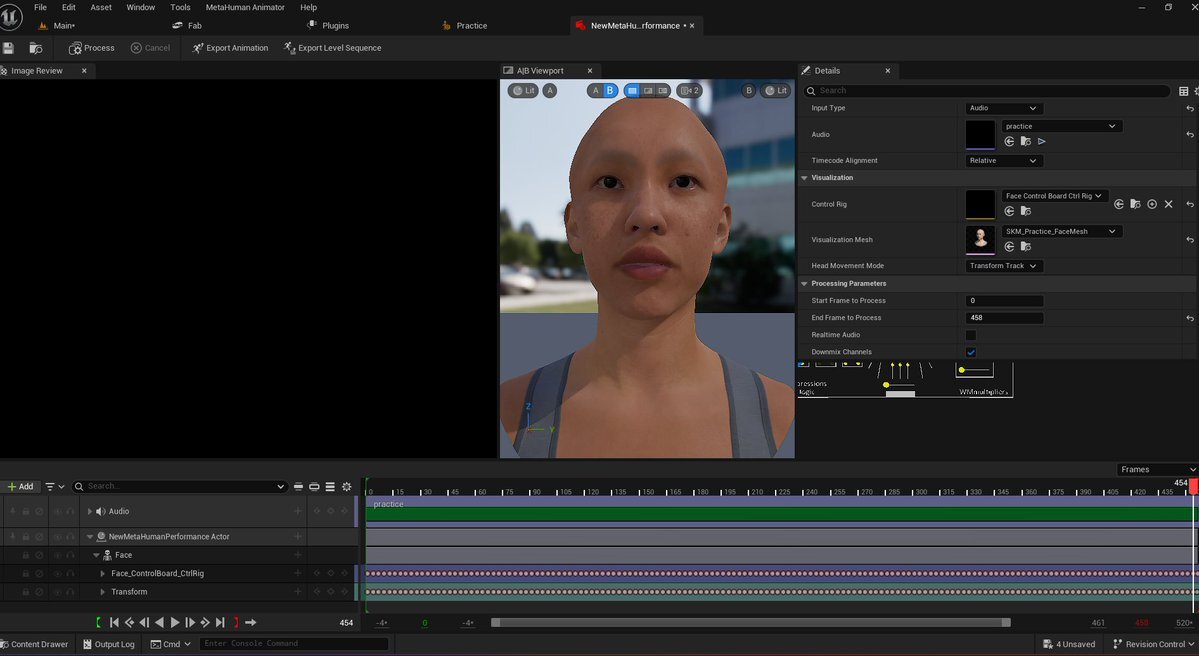Open the Input Type dropdown

click(x=1004, y=108)
